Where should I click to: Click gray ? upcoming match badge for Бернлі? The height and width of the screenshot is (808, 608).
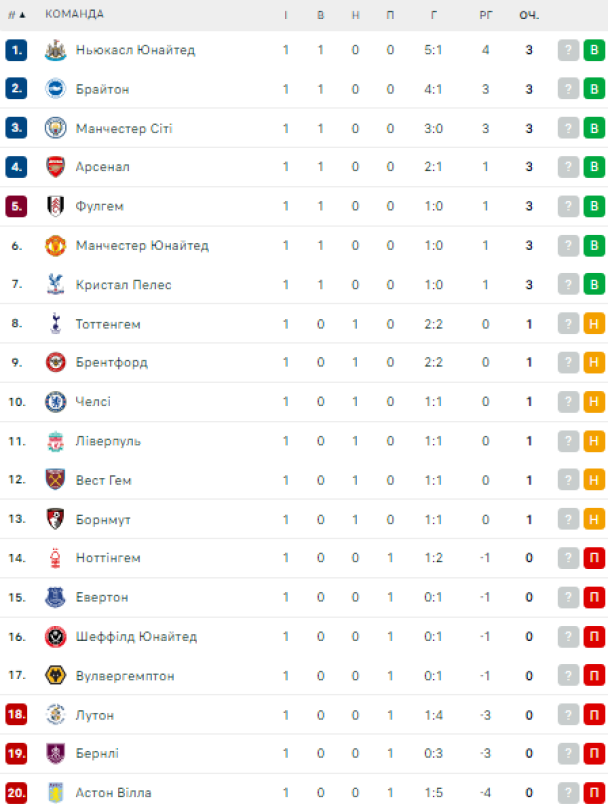click(568, 753)
